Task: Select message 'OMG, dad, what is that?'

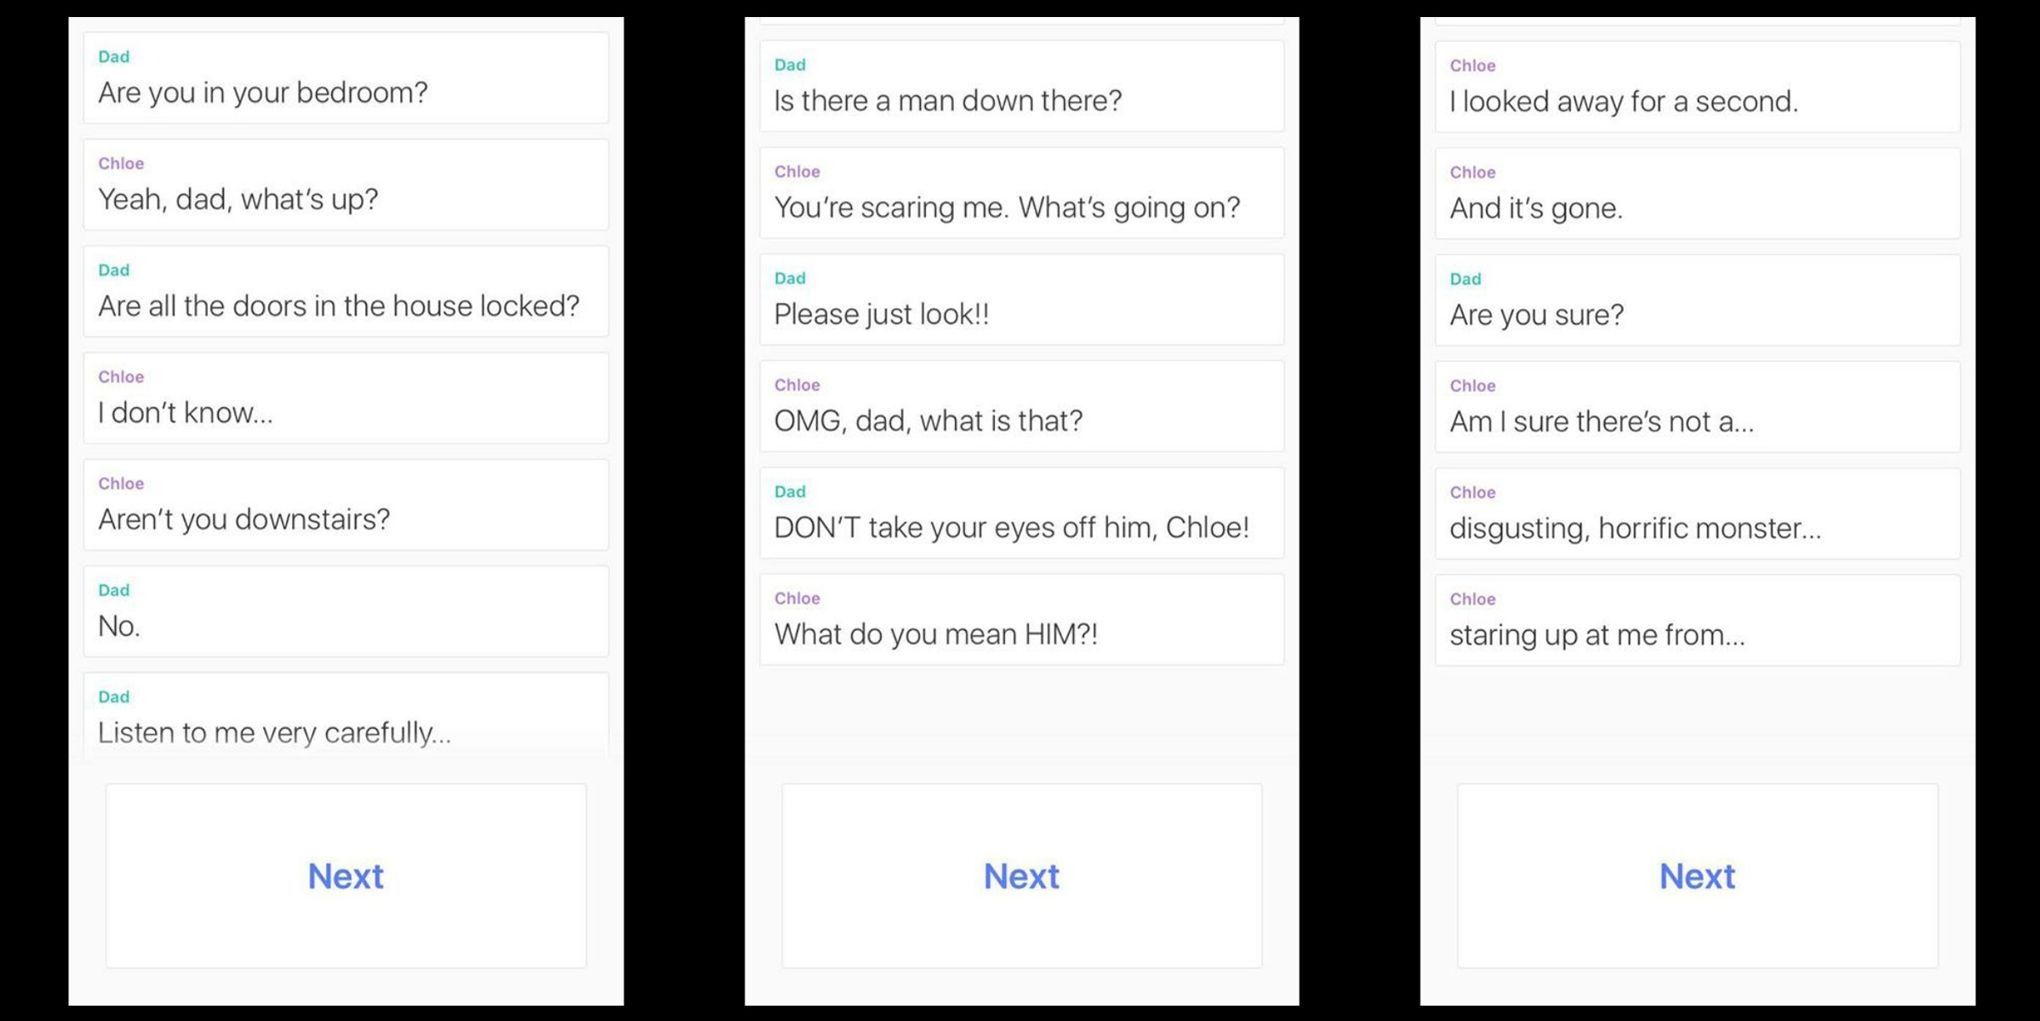Action: 1022,406
